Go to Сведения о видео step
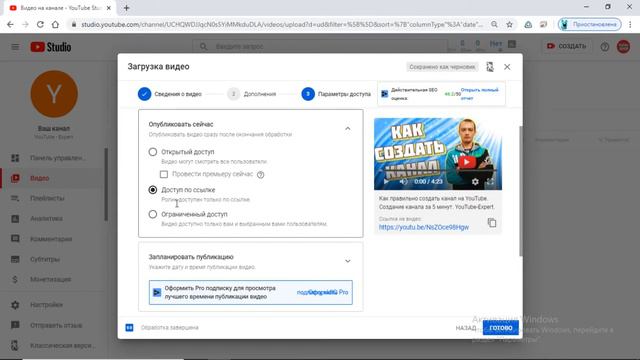640x360 pixels. (x=170, y=94)
